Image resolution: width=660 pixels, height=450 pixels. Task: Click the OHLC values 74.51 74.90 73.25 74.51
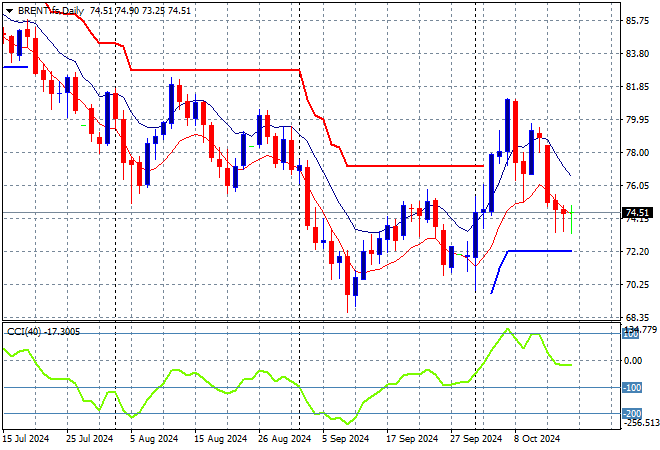point(140,11)
